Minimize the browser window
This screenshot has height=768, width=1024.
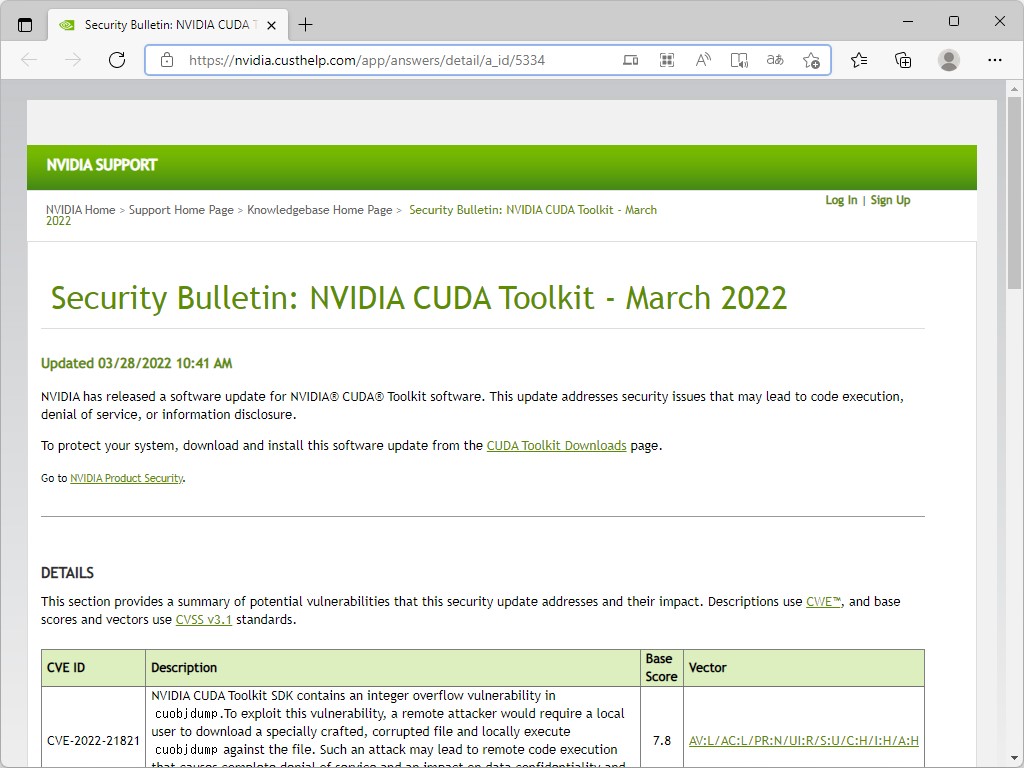point(908,22)
